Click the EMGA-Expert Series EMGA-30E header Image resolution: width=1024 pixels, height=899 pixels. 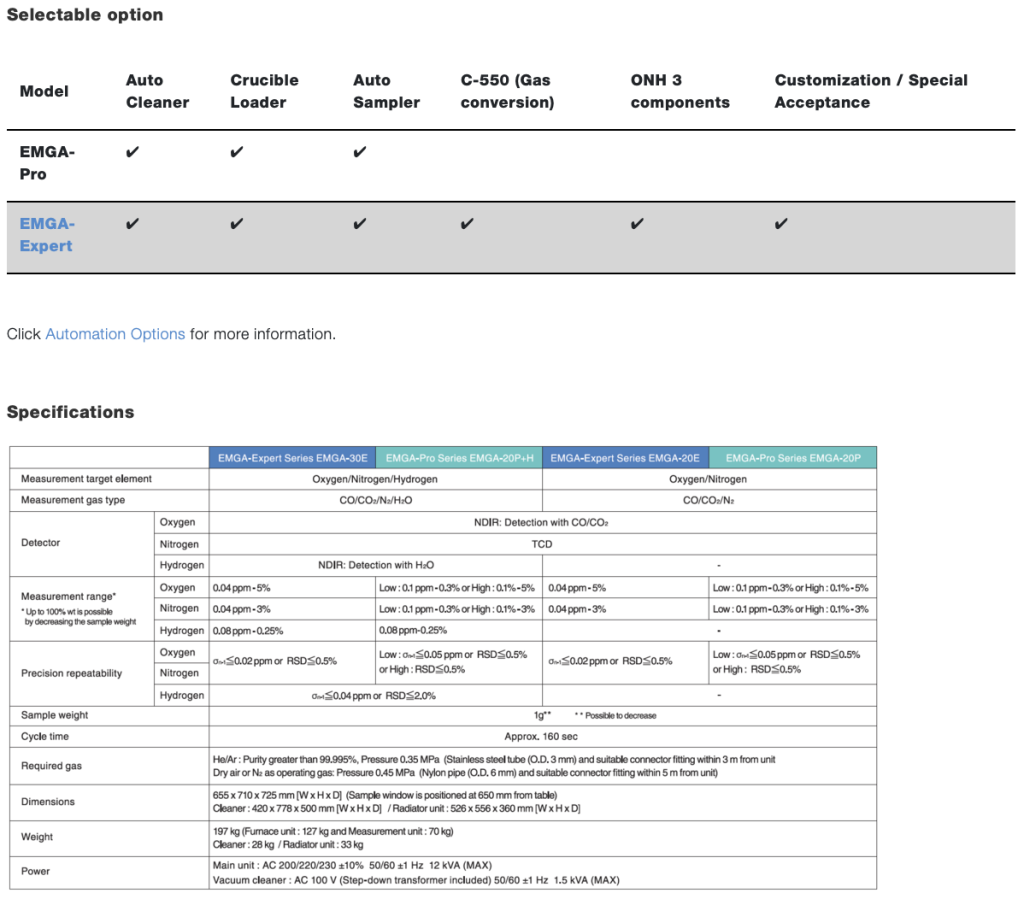coord(293,458)
